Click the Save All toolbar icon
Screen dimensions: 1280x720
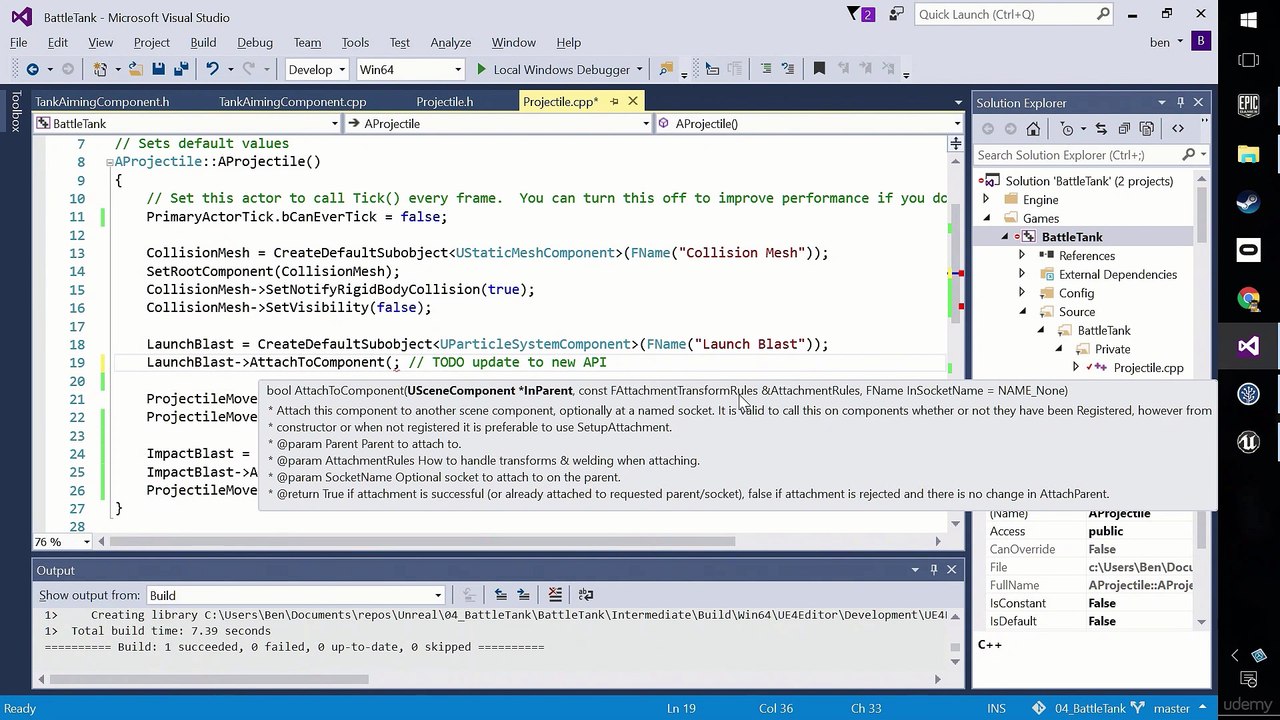pos(181,69)
